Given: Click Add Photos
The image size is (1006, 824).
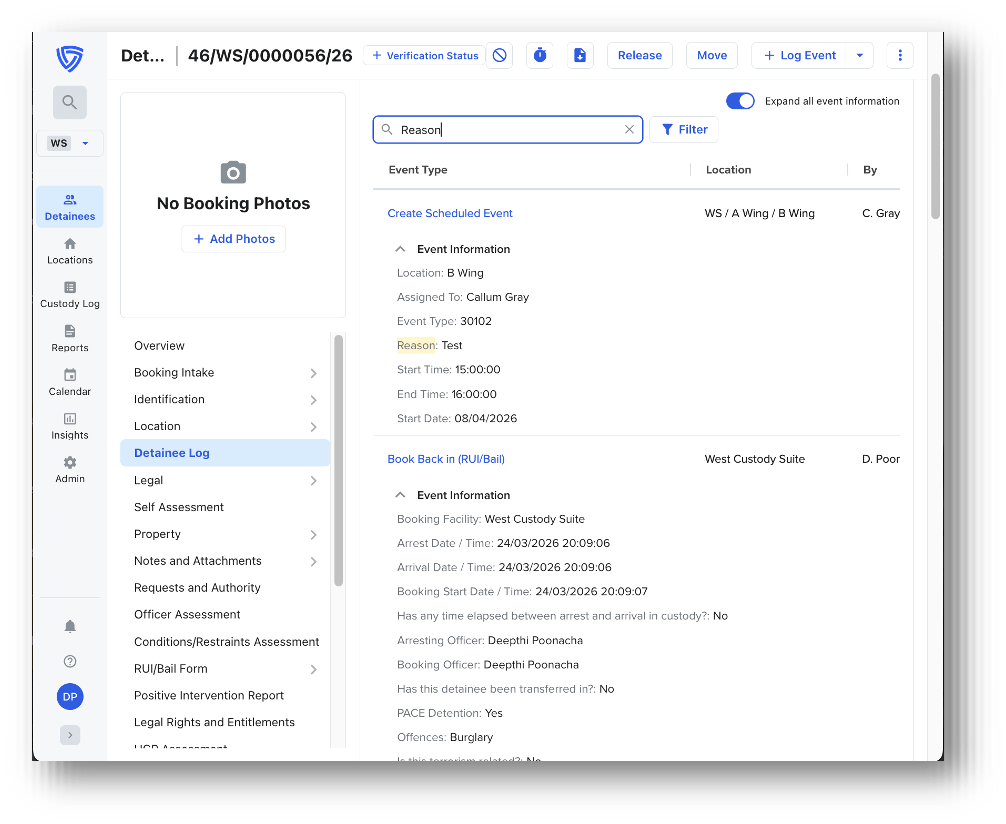Looking at the screenshot, I should pos(234,239).
